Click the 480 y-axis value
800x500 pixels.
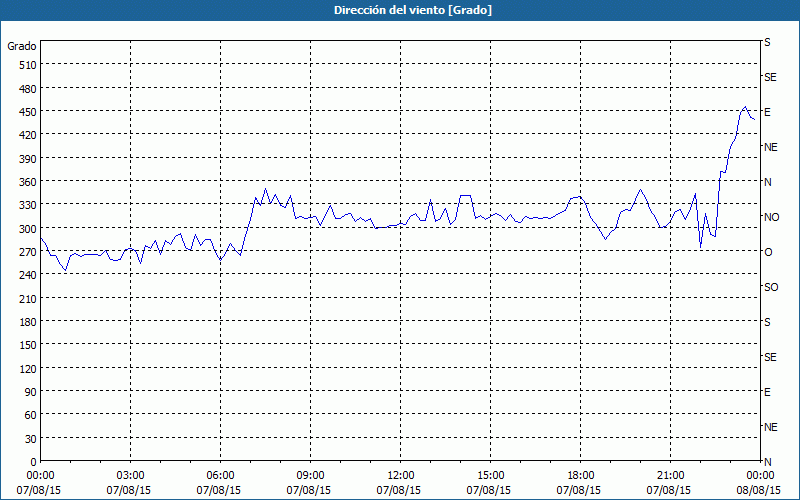pyautogui.click(x=29, y=89)
